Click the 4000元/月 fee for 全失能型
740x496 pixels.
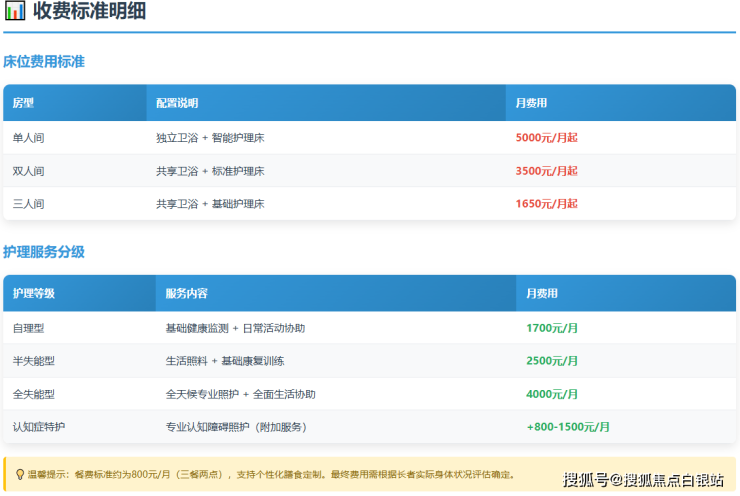[552, 394]
